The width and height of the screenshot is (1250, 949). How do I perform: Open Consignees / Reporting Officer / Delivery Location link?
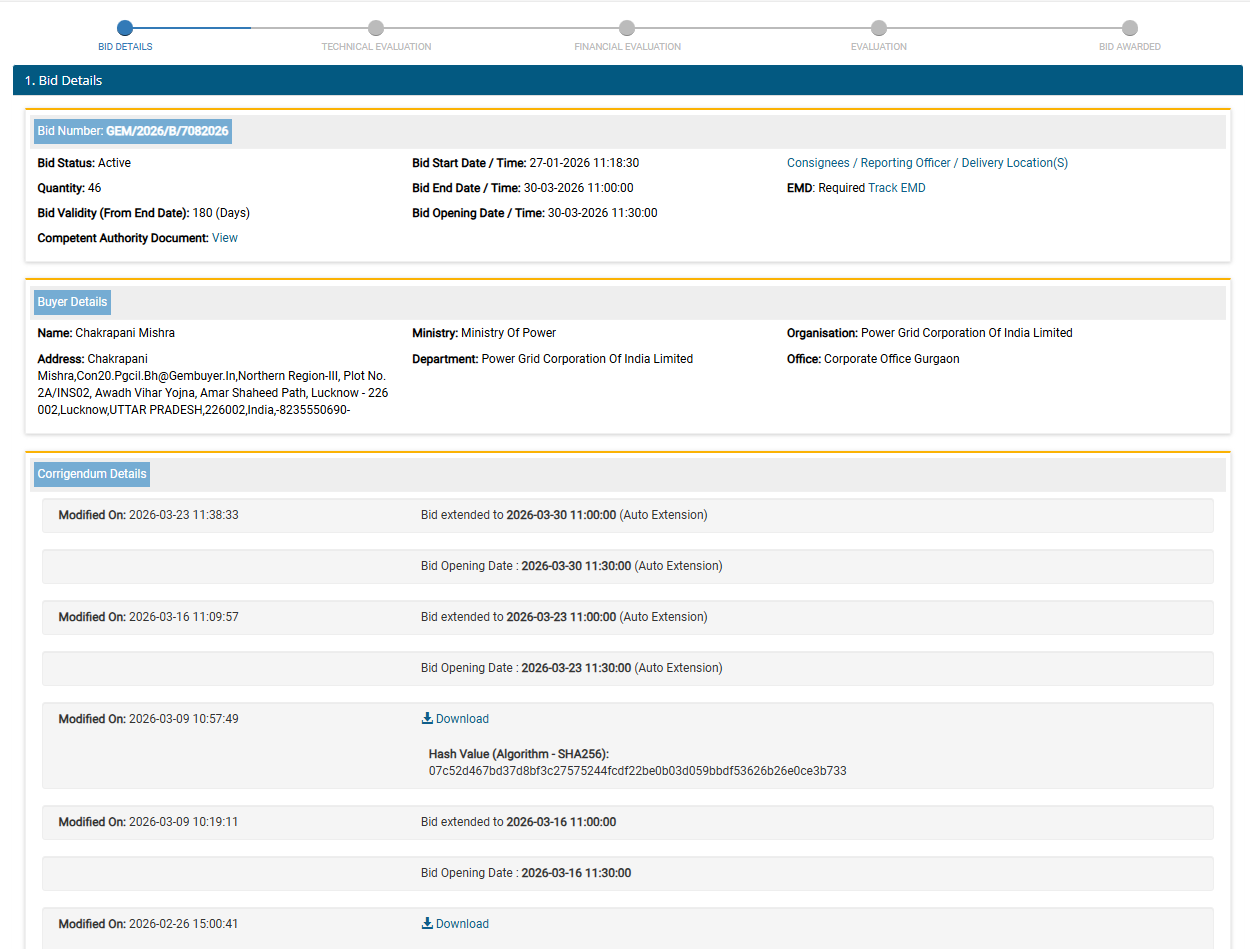(x=927, y=163)
